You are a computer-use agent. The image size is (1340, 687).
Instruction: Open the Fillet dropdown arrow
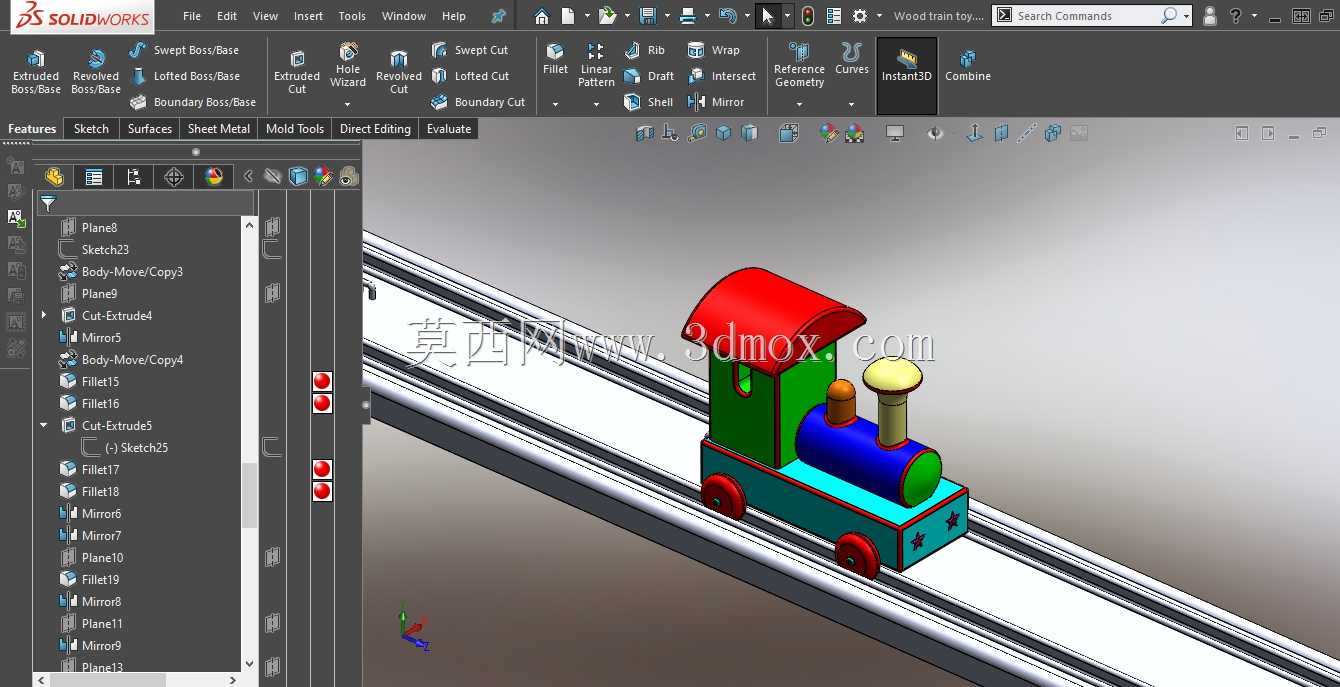point(555,103)
